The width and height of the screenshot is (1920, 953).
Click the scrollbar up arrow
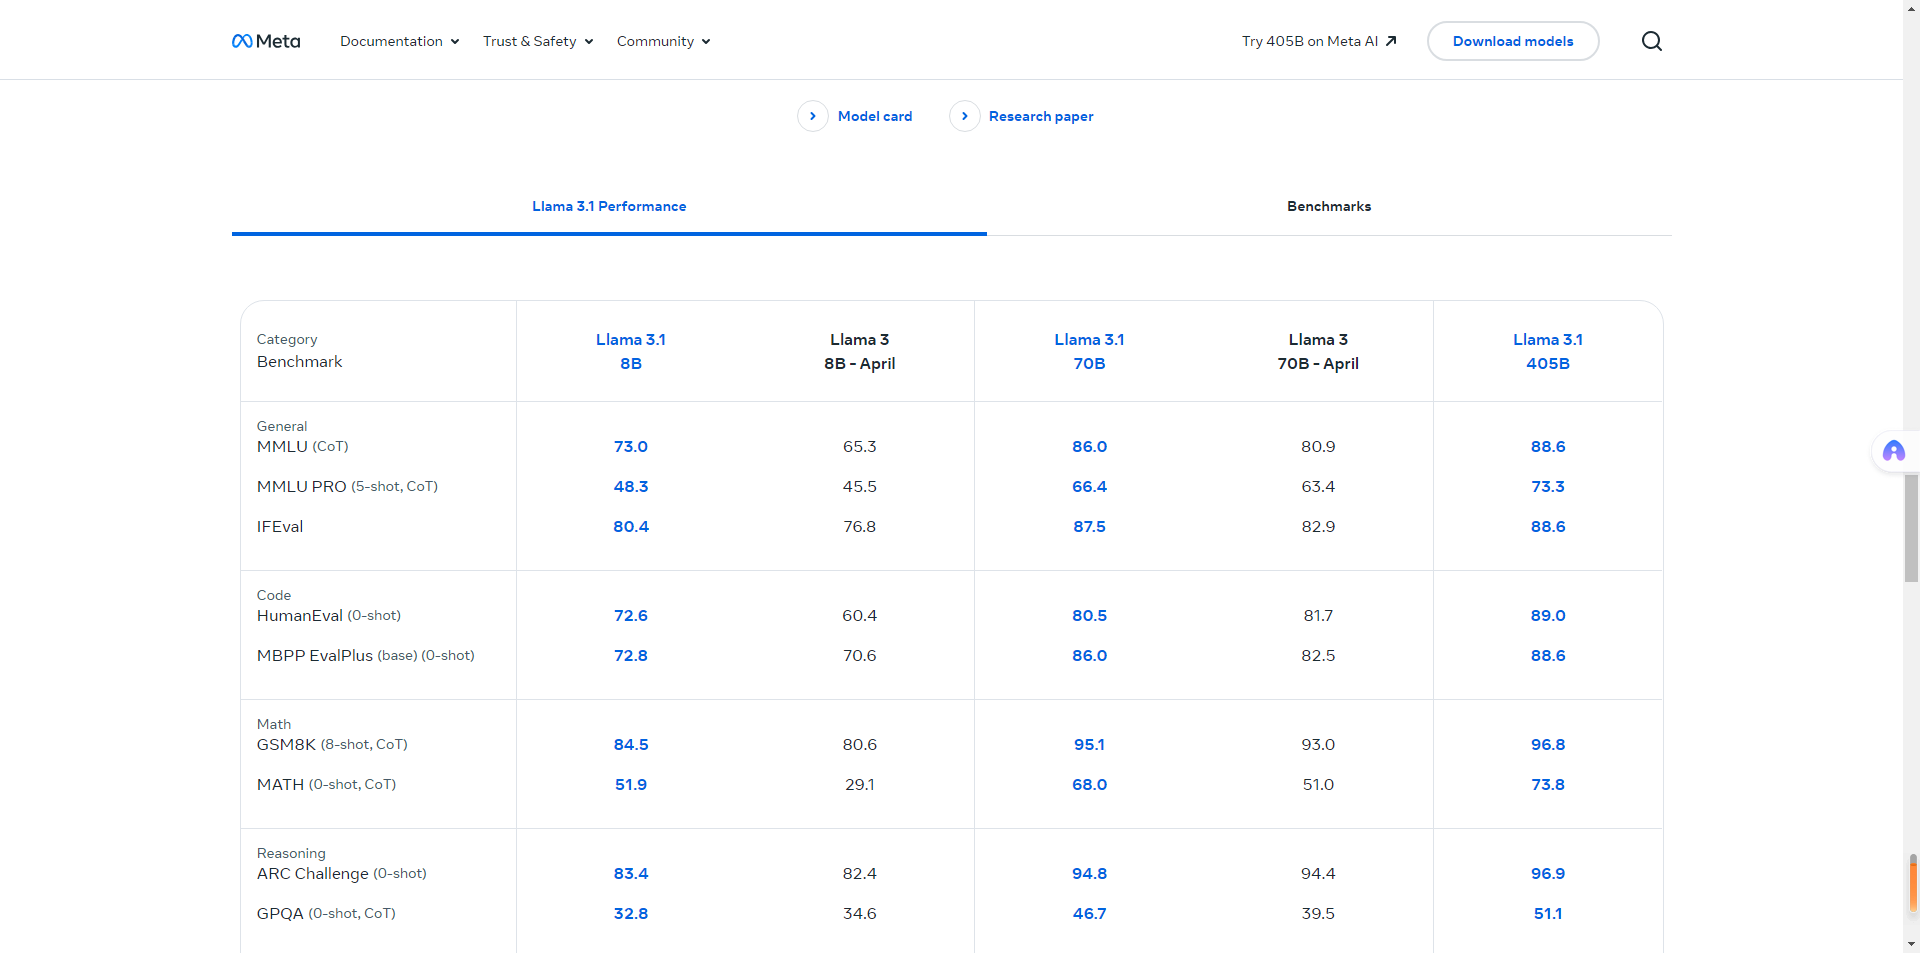(1911, 8)
